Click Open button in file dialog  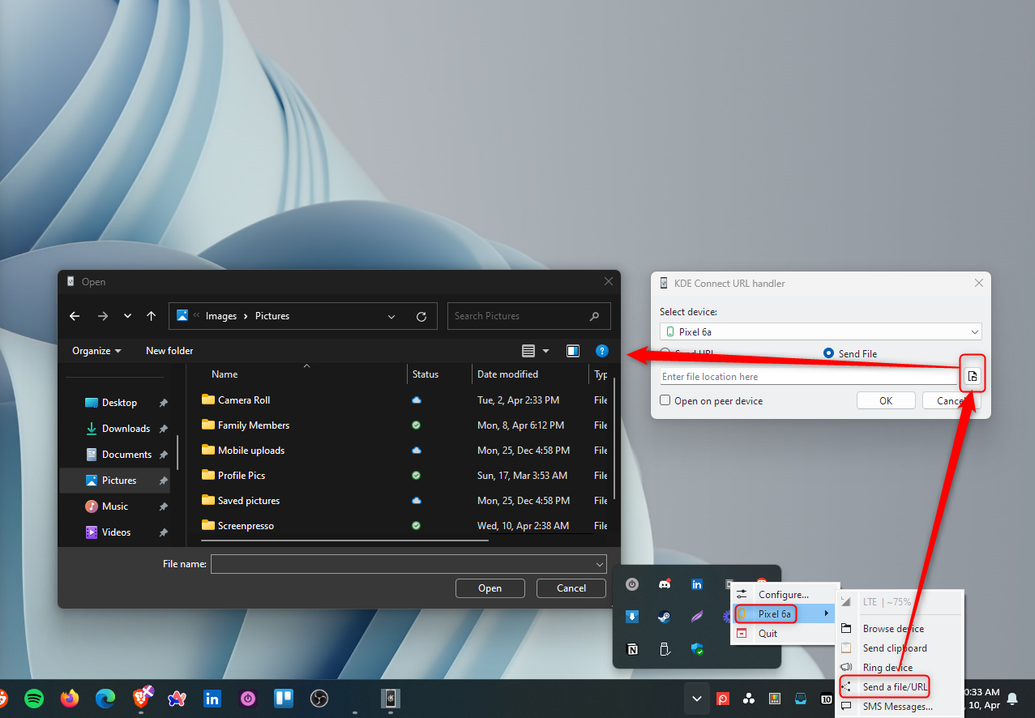point(490,588)
